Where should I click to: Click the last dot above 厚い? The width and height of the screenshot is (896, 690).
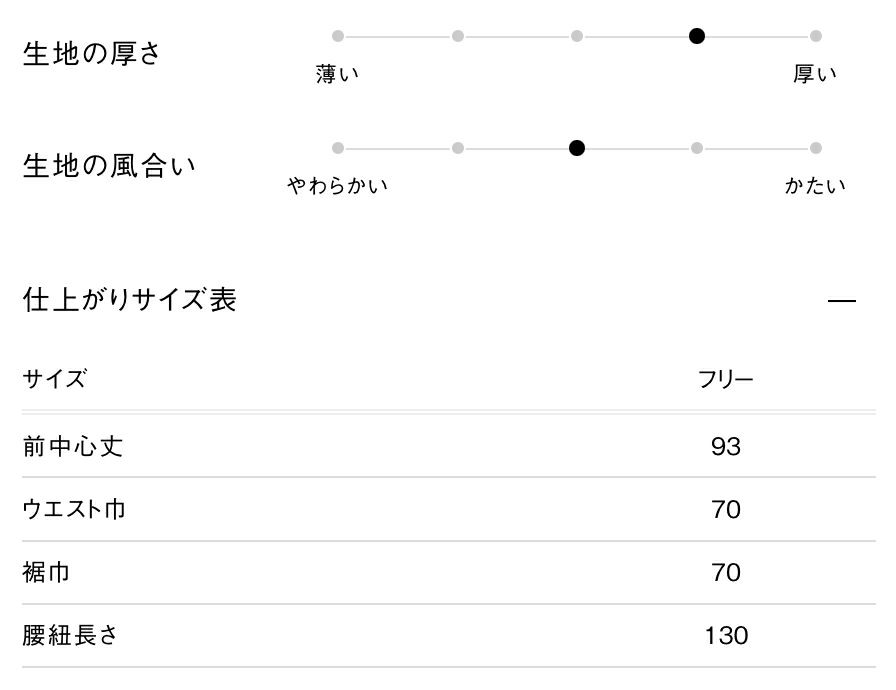[x=816, y=36]
